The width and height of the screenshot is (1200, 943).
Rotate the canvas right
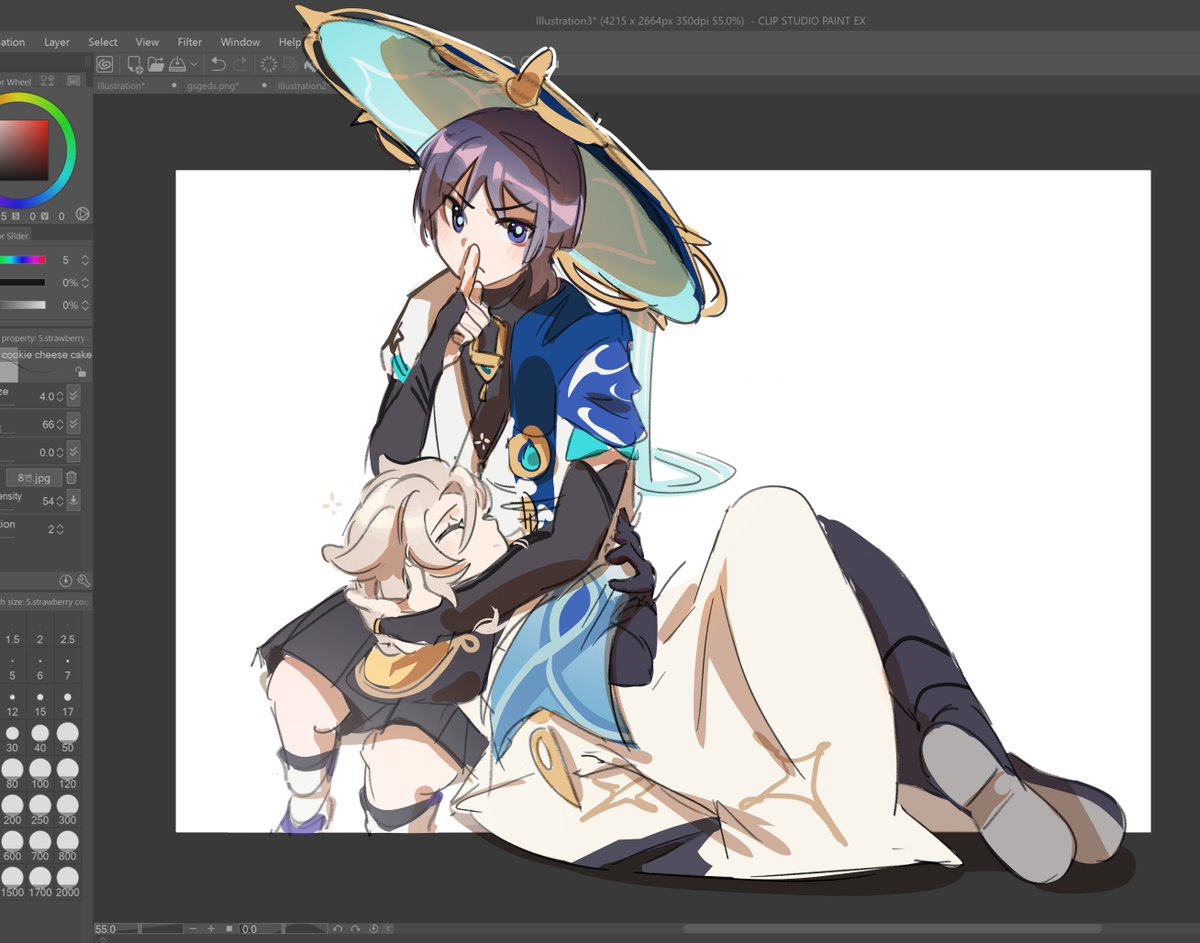[356, 929]
